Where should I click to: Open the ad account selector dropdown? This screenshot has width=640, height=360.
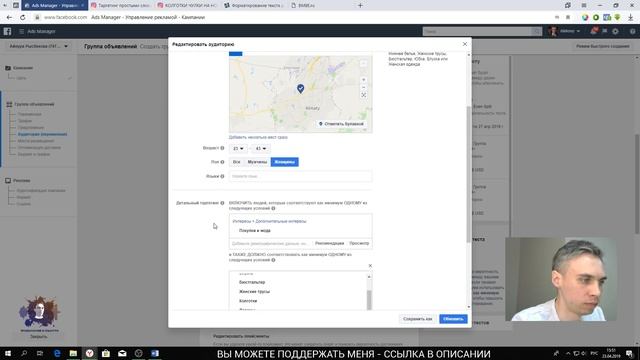pos(39,47)
